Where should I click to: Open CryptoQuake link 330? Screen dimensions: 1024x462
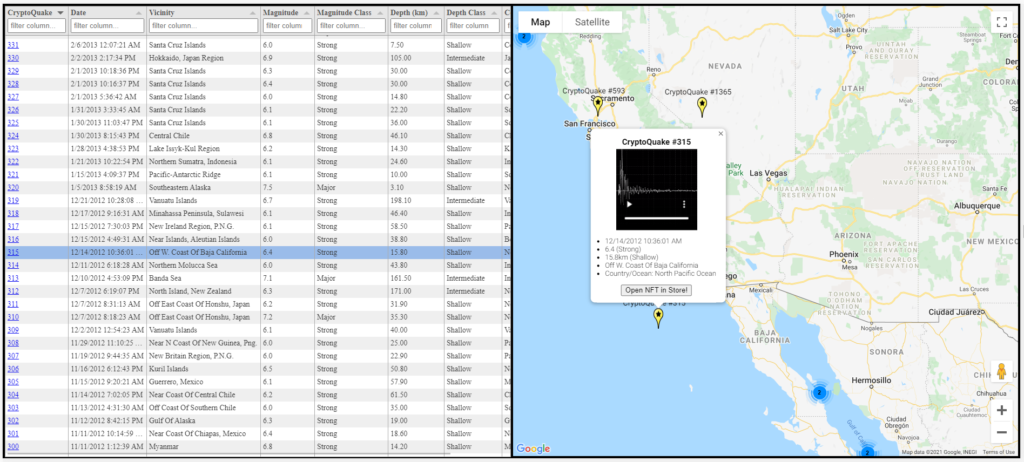(13, 58)
